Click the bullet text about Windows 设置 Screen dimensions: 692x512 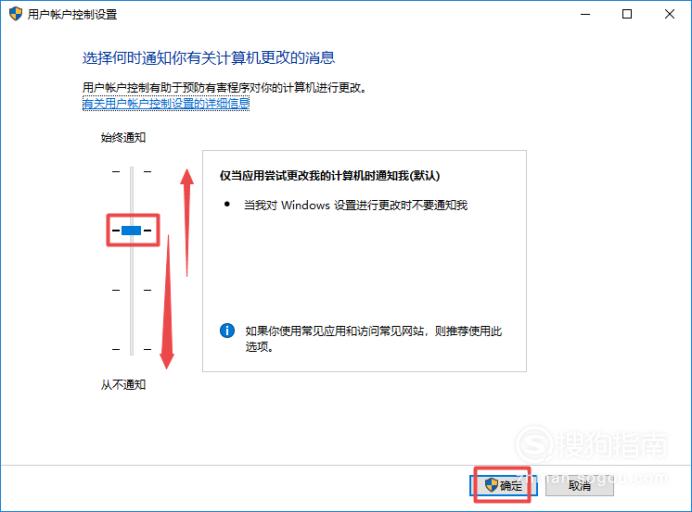[355, 205]
